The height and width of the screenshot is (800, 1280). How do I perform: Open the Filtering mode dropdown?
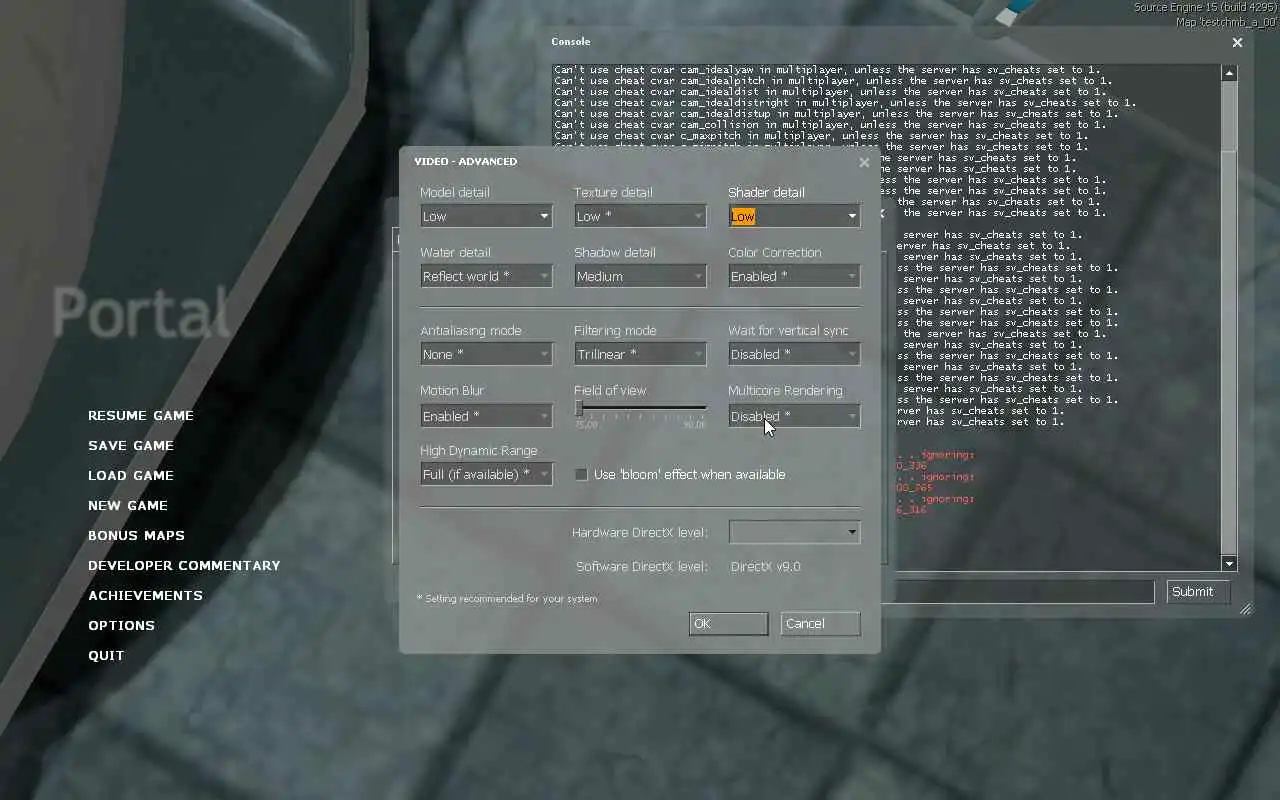(640, 354)
